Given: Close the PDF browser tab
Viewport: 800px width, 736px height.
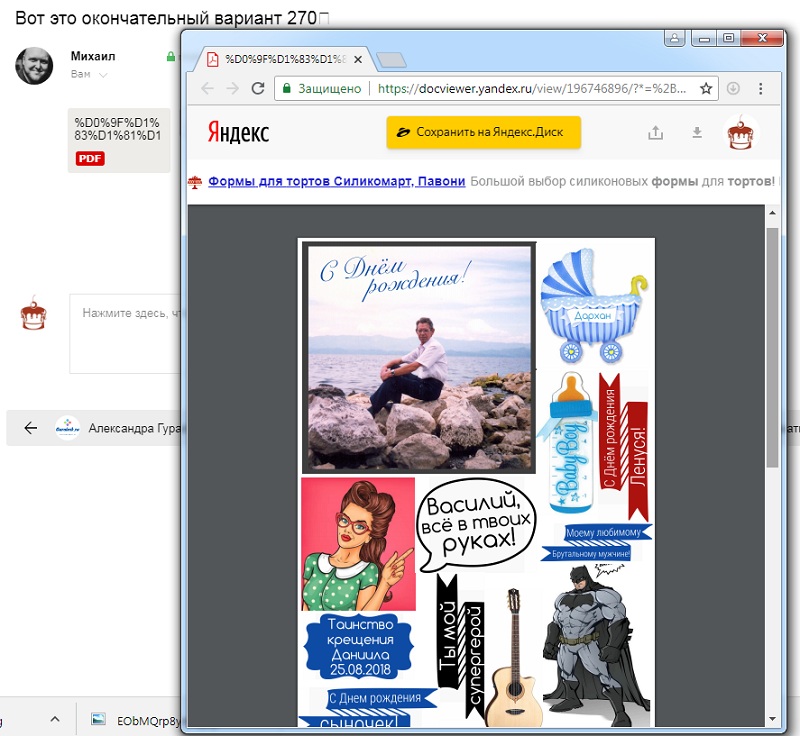Looking at the screenshot, I should [358, 59].
